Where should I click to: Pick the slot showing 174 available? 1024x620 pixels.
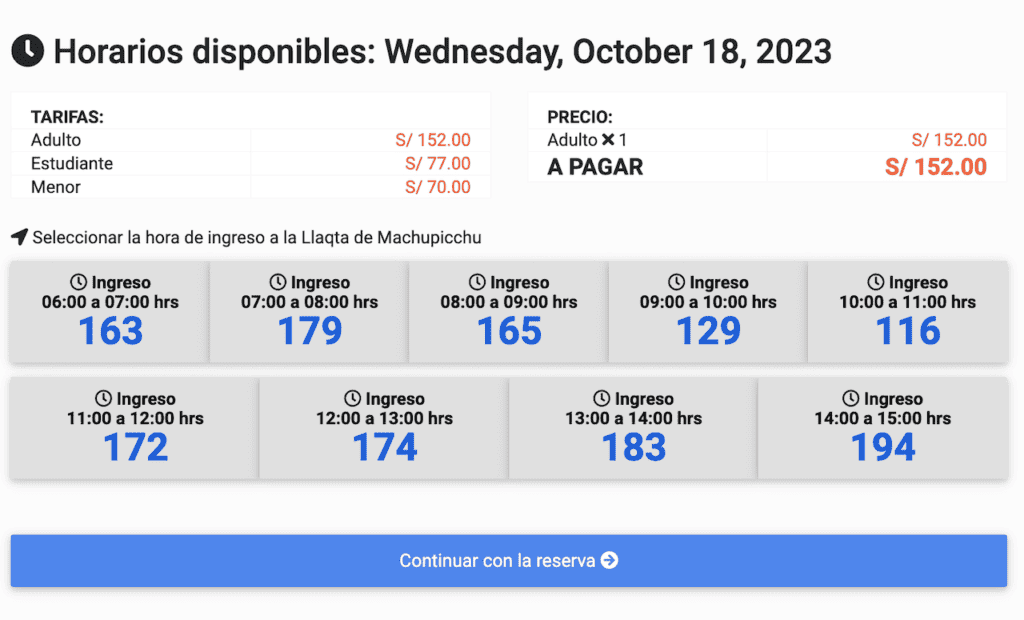[x=384, y=429]
